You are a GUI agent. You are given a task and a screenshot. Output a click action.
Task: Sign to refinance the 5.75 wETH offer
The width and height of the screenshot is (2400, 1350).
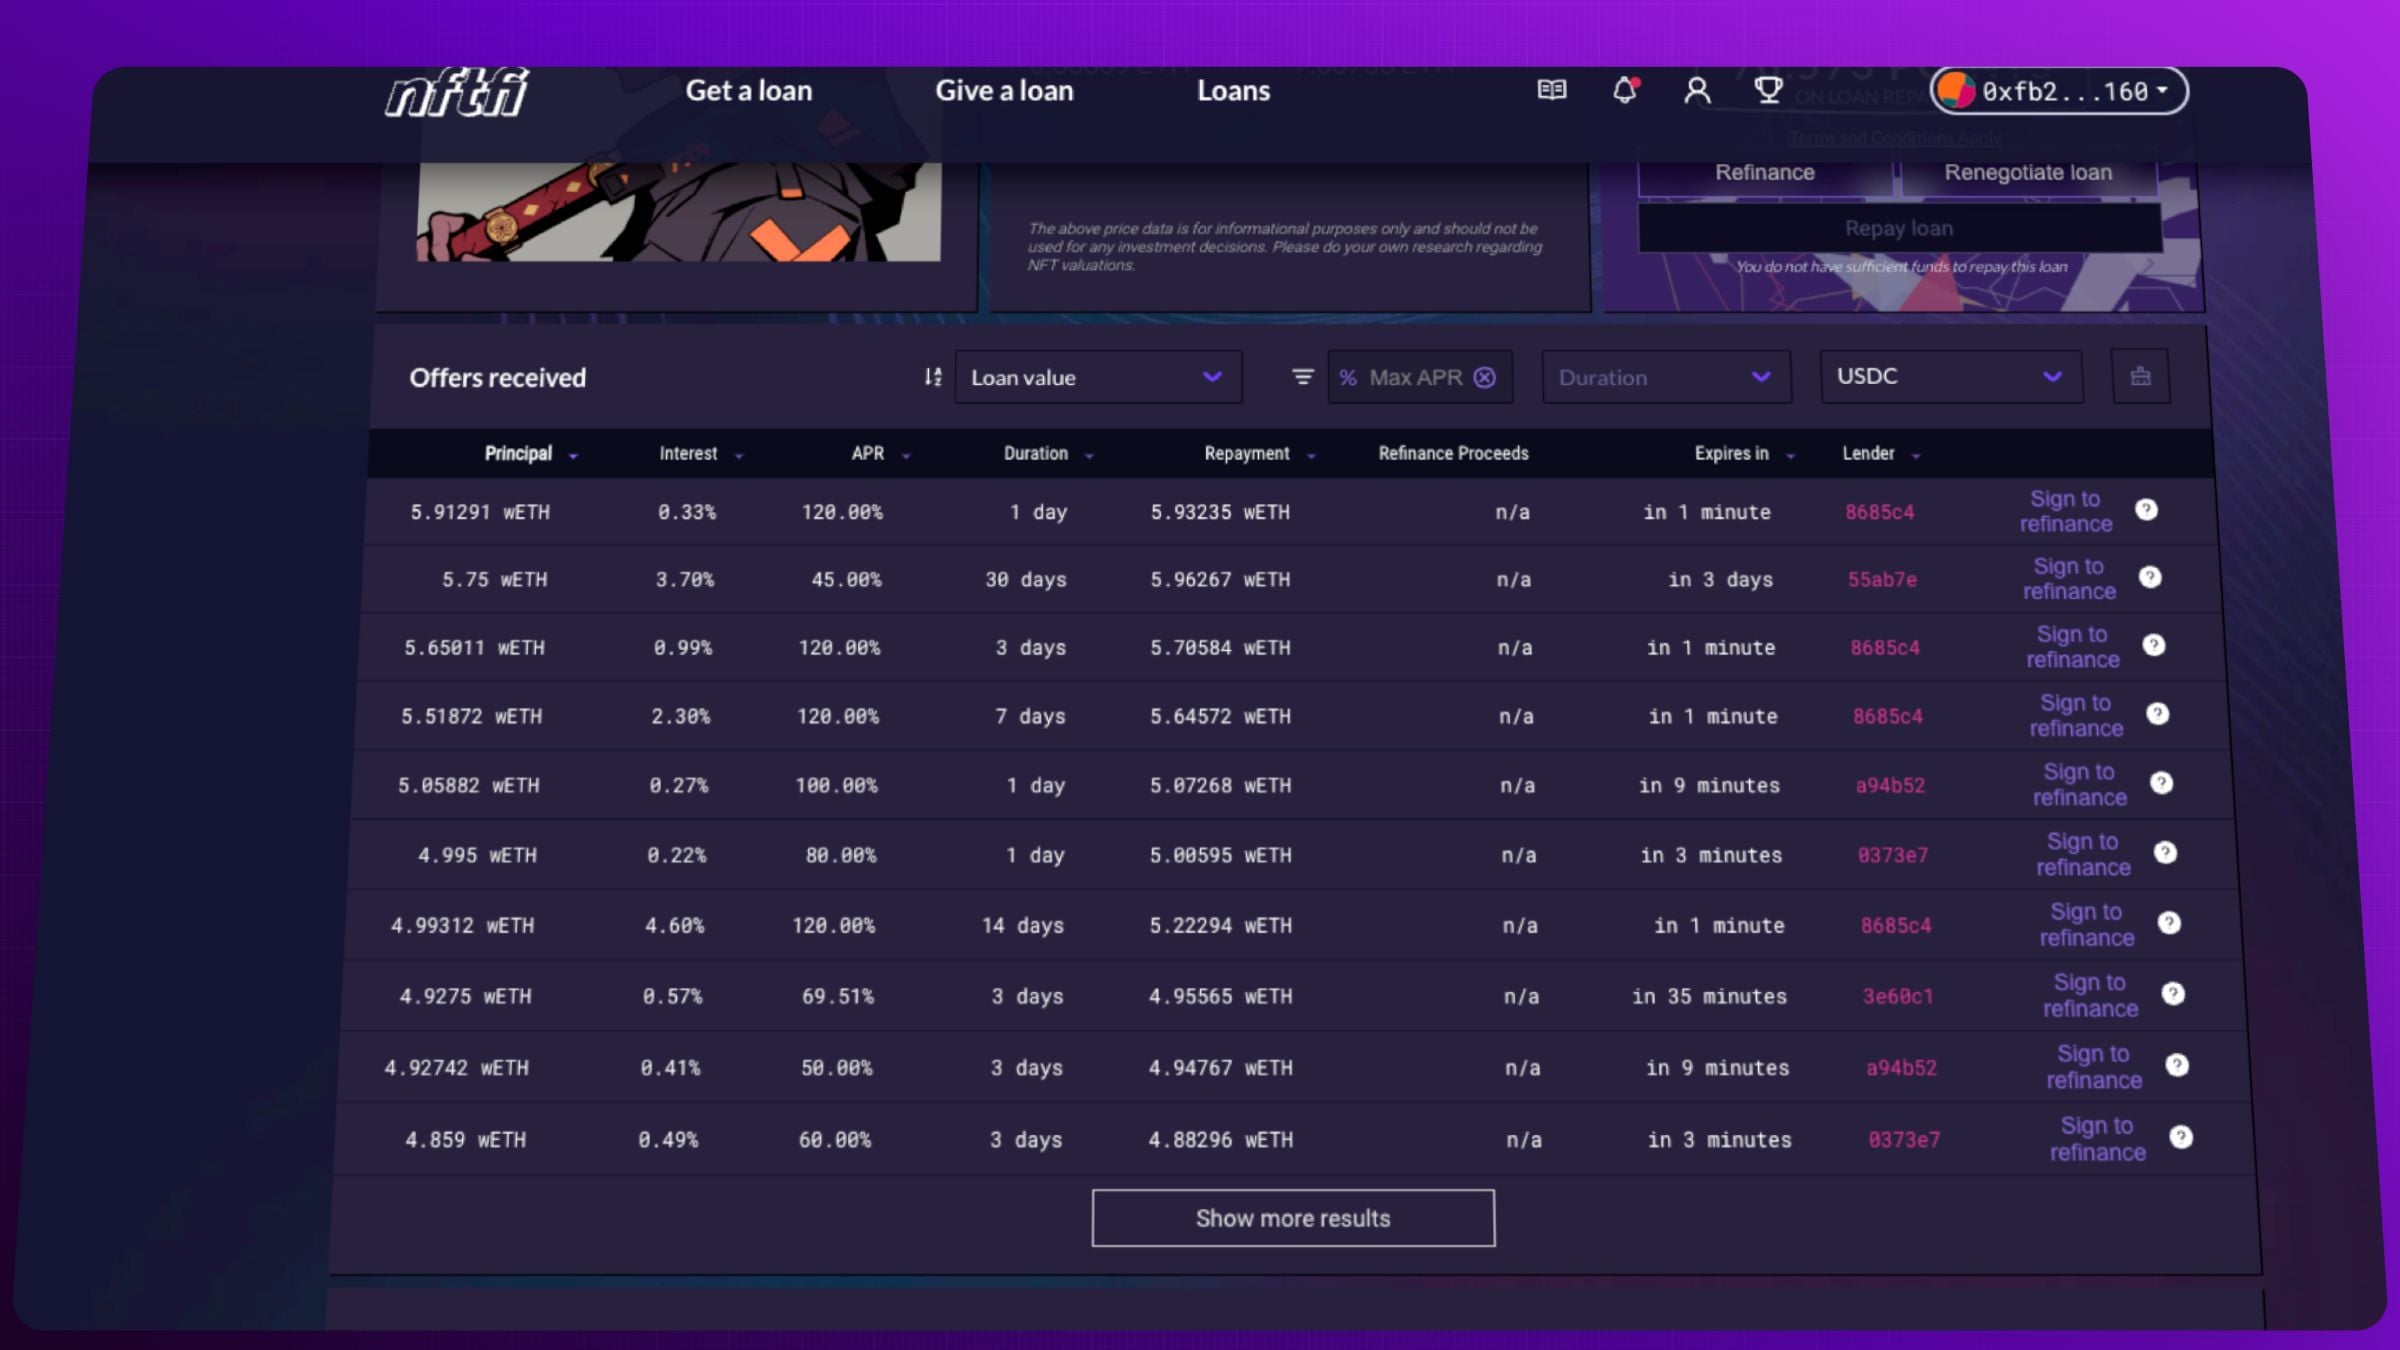click(2069, 579)
